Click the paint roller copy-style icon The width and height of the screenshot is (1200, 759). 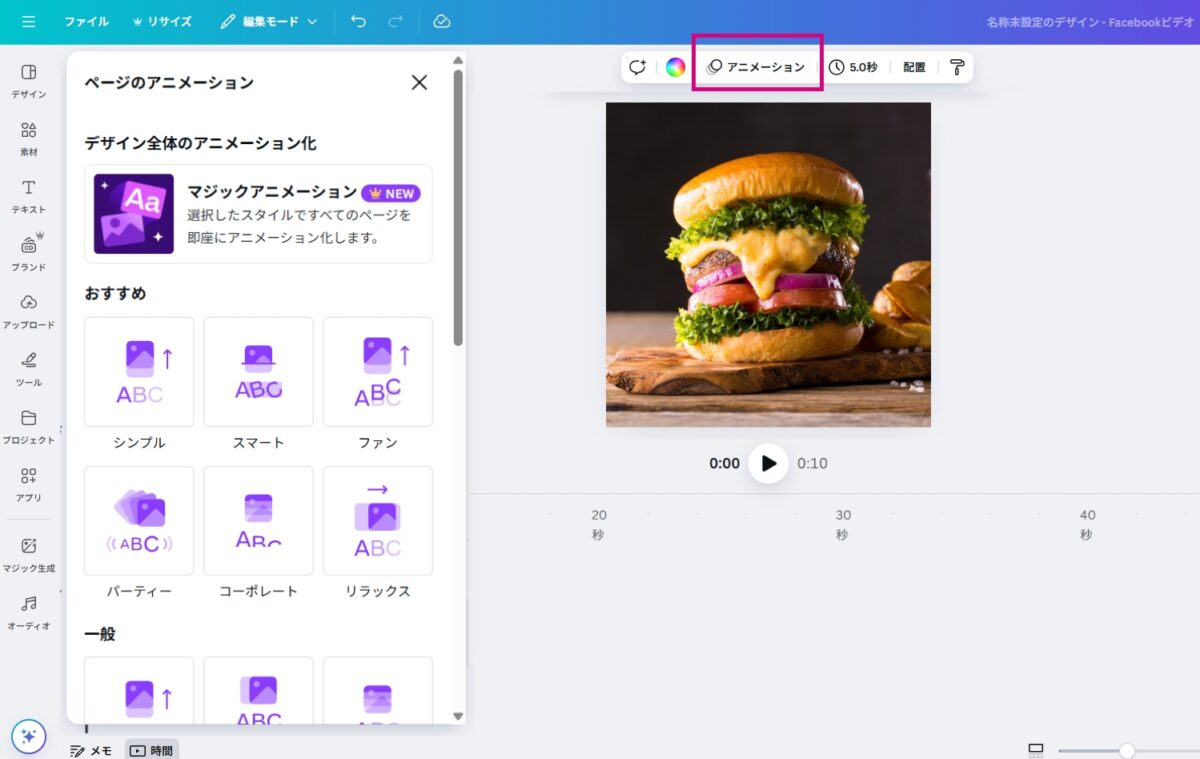pyautogui.click(x=957, y=67)
